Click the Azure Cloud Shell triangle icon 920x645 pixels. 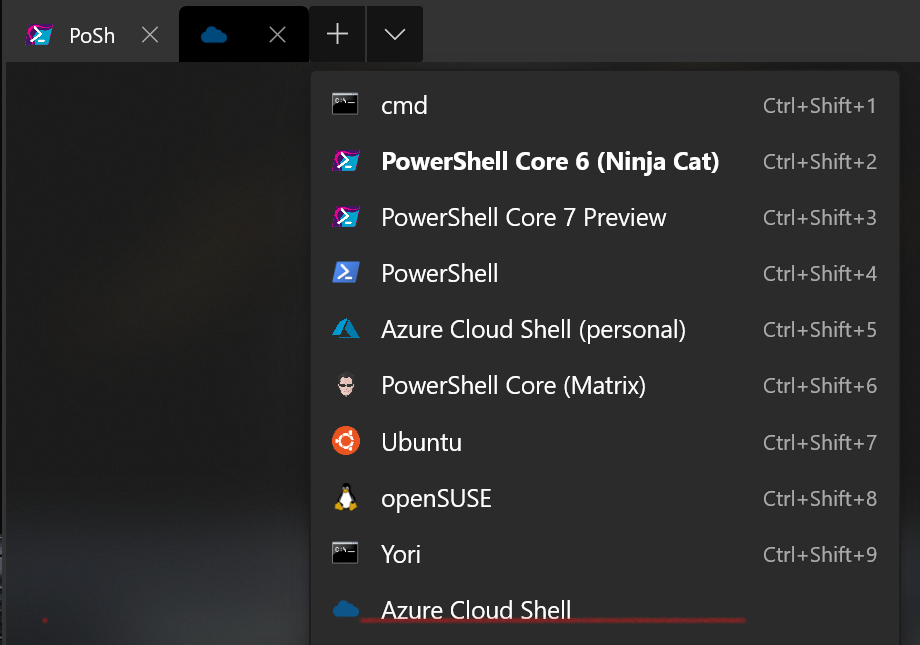(x=345, y=329)
